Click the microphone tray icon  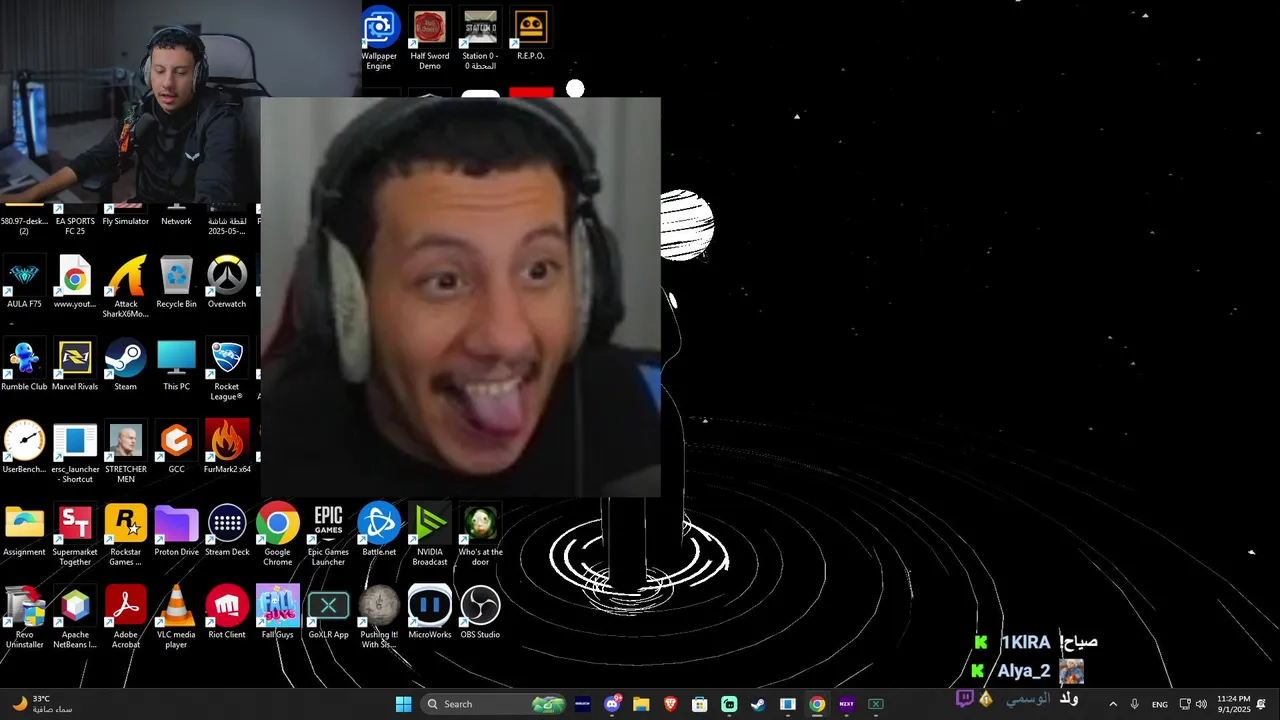pos(1134,704)
